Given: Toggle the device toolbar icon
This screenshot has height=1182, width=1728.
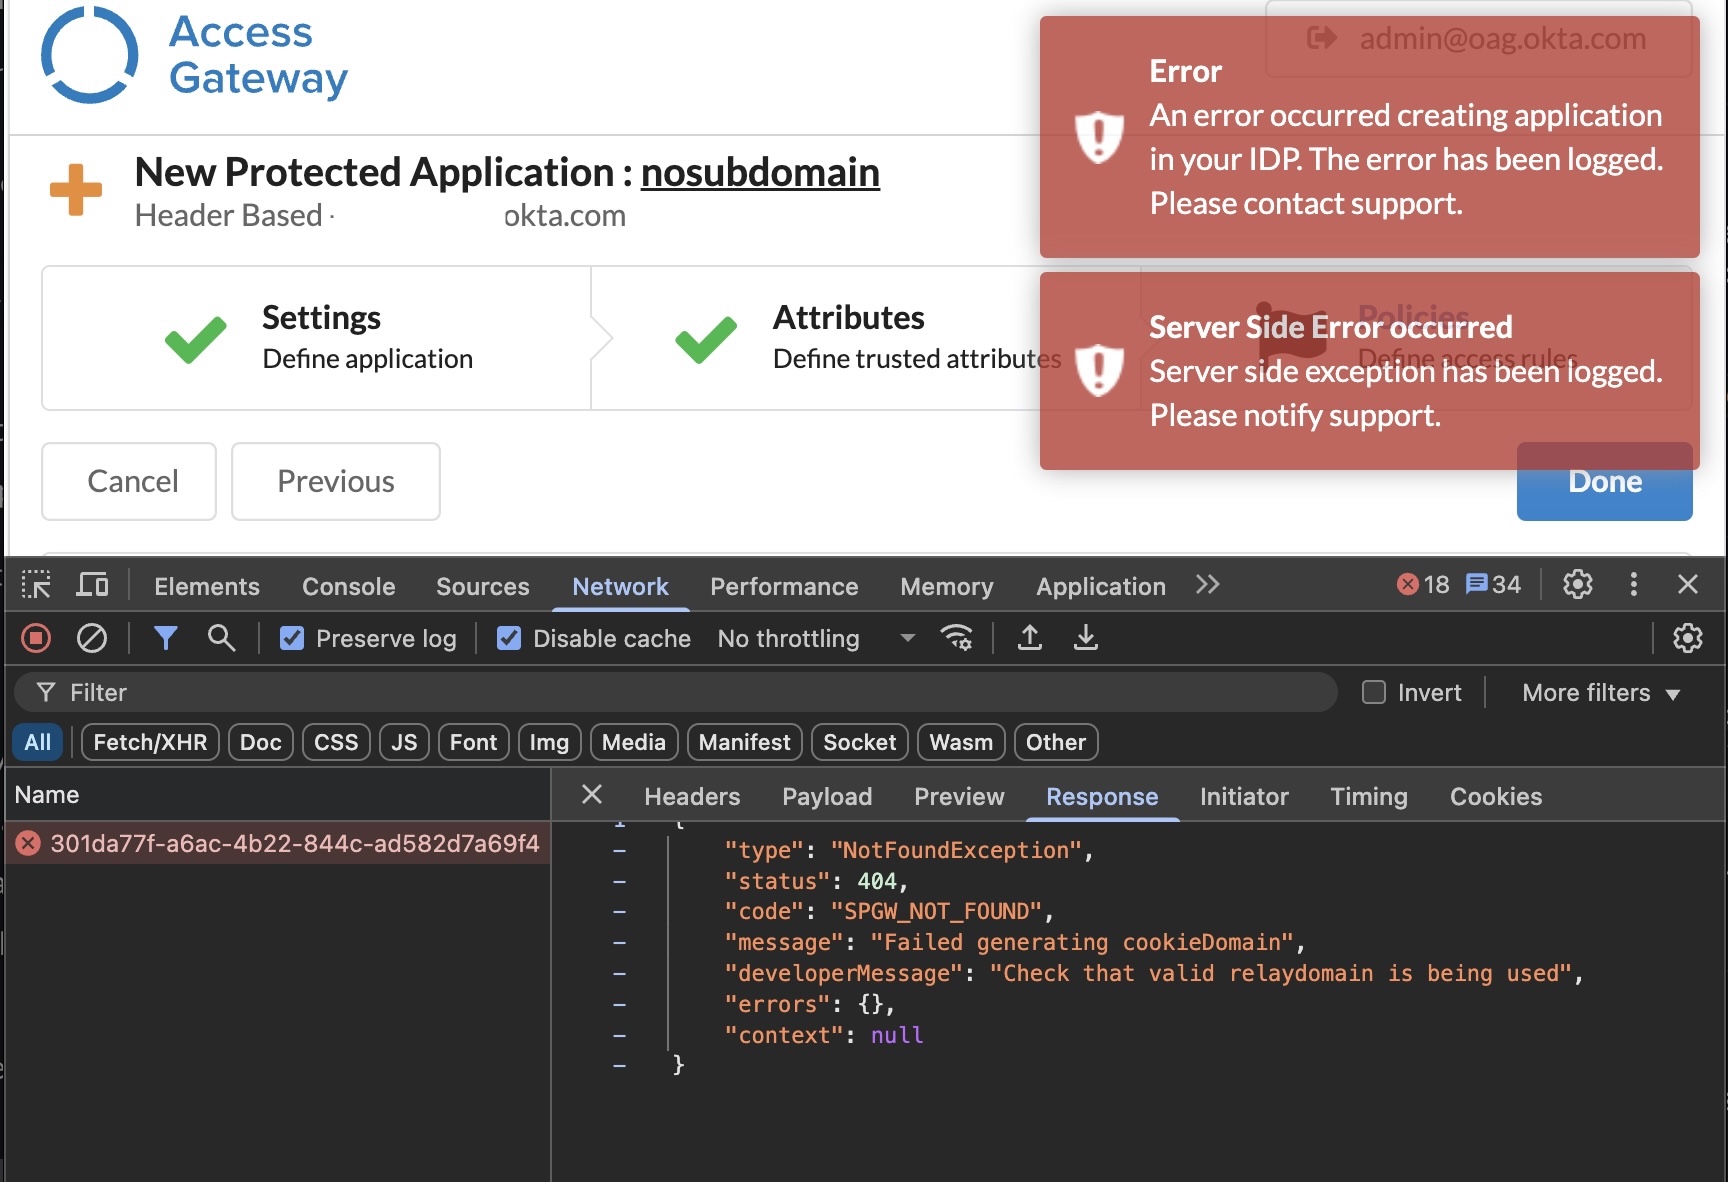Looking at the screenshot, I should click(93, 585).
